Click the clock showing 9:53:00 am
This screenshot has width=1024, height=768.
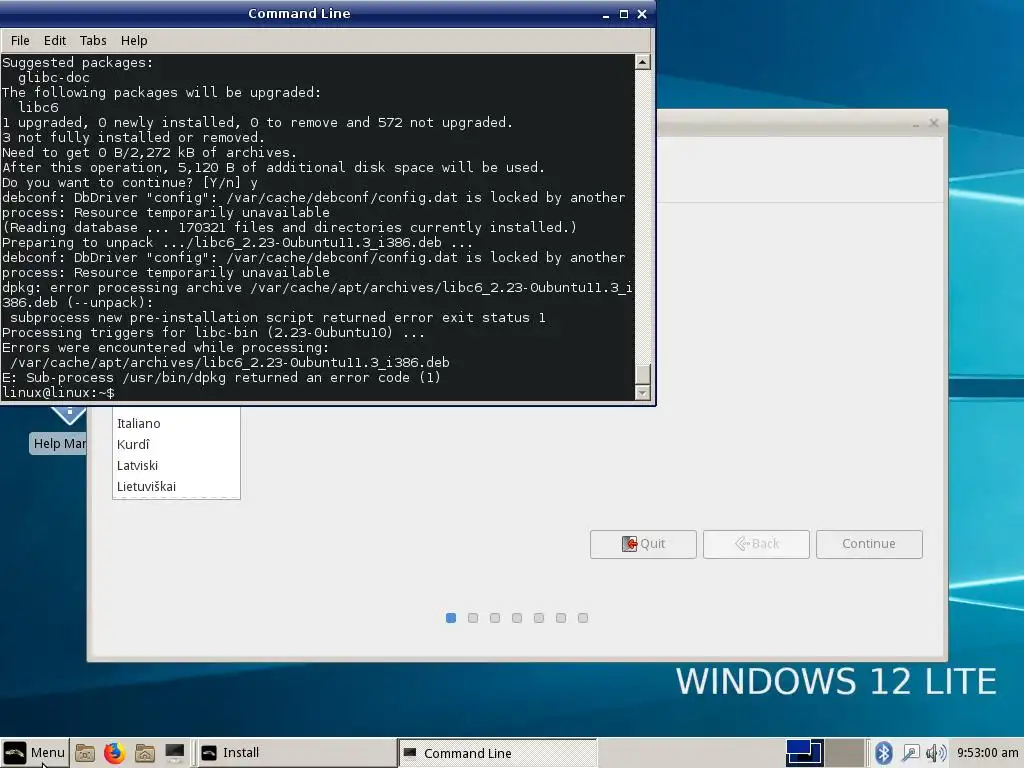[987, 752]
